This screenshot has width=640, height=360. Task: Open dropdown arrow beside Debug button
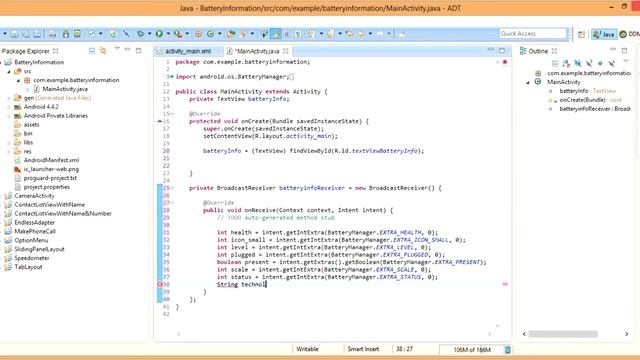click(x=149, y=34)
